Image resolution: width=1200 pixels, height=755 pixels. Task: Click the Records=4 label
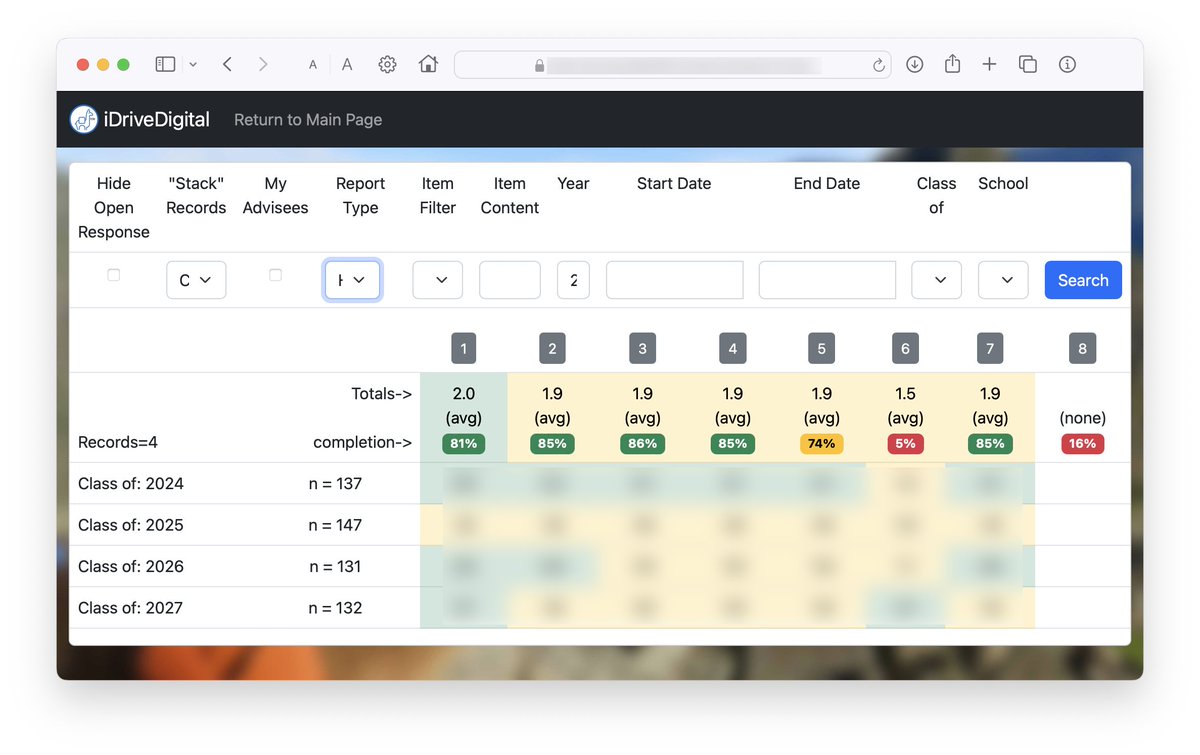[x=118, y=442]
